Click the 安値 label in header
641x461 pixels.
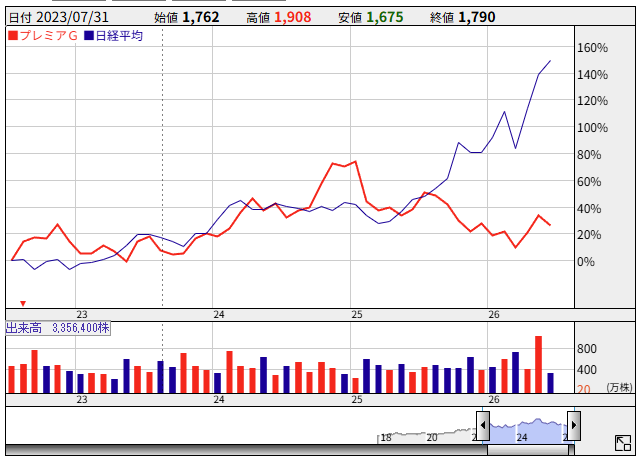[350, 18]
